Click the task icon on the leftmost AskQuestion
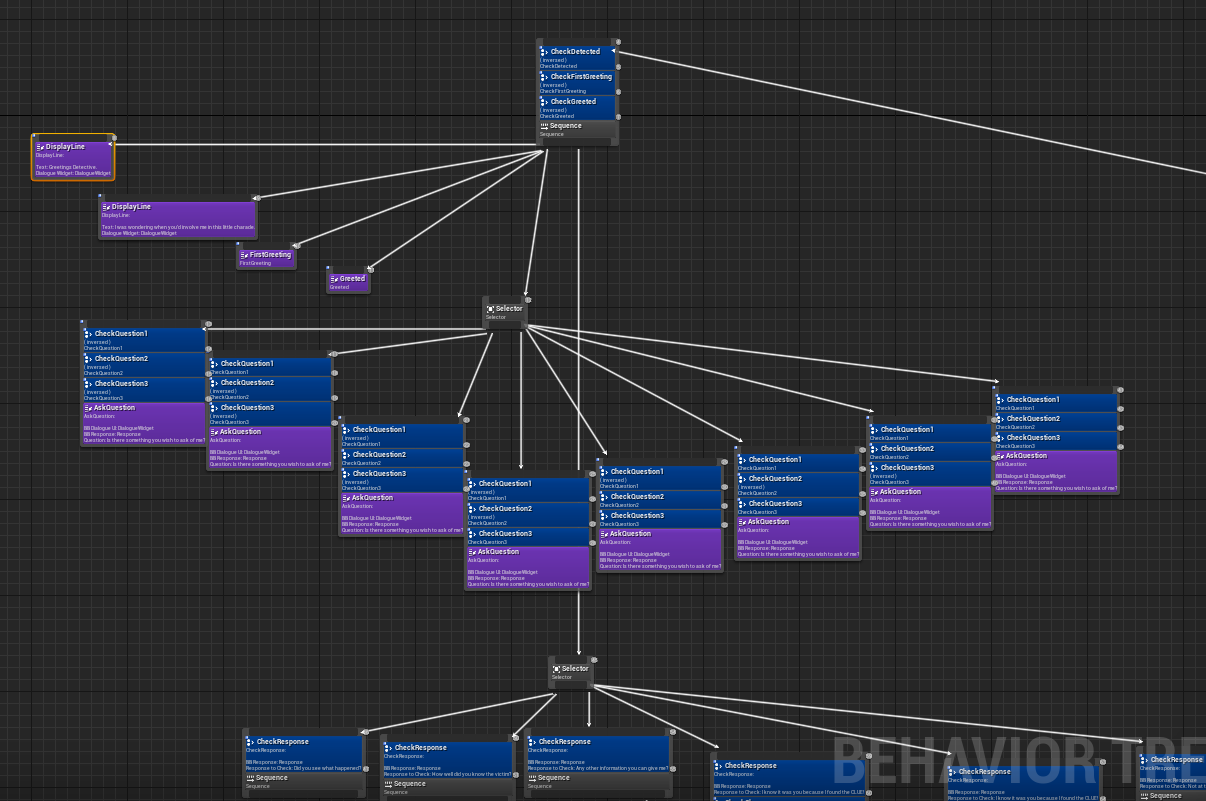The width and height of the screenshot is (1206, 801). tap(88, 408)
